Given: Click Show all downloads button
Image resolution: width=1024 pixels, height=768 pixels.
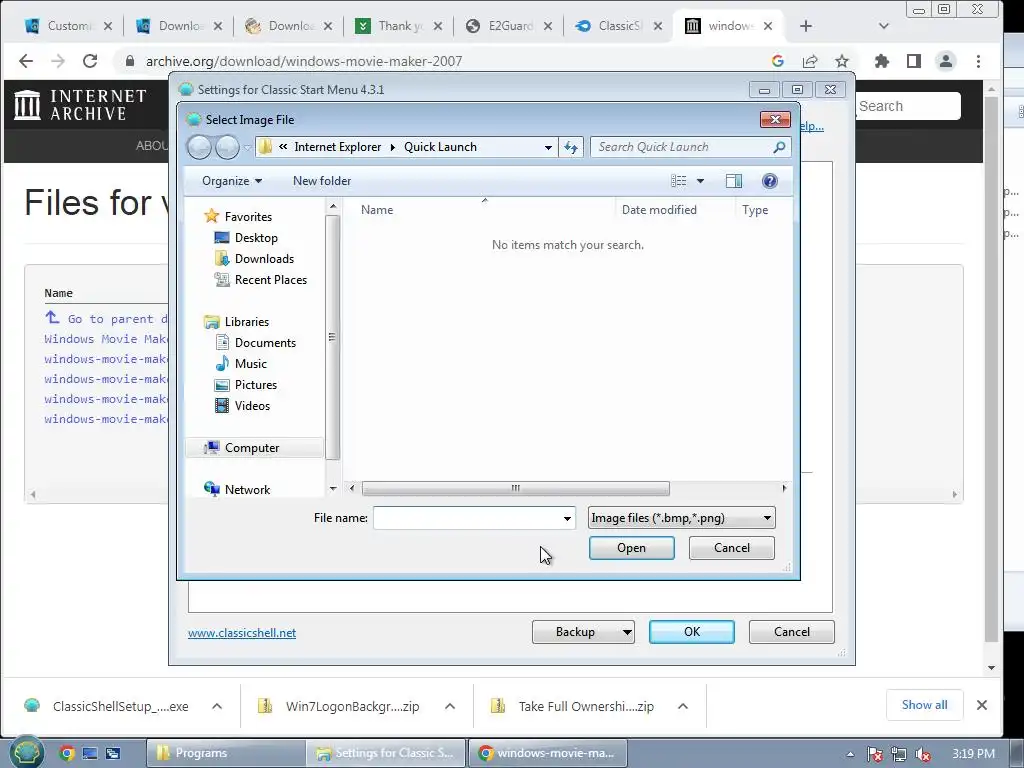Looking at the screenshot, I should pos(924,705).
